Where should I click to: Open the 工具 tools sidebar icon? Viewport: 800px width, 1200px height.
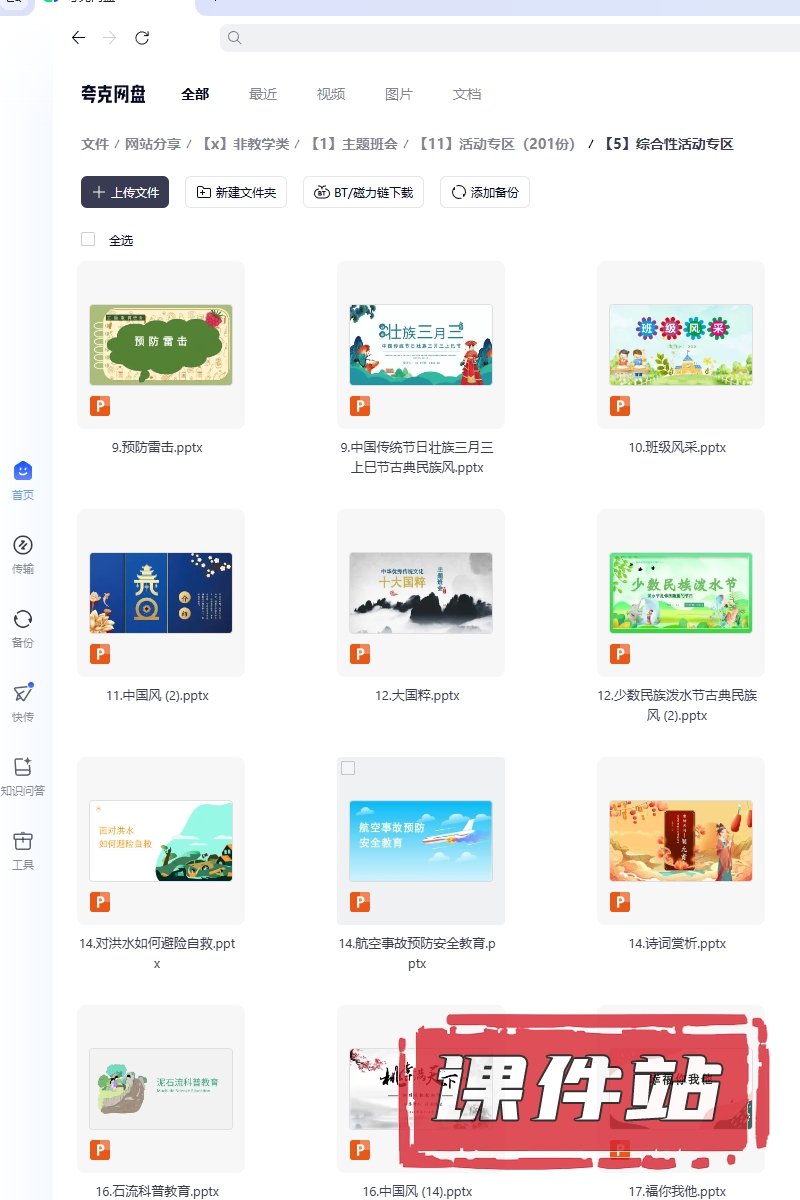(22, 842)
